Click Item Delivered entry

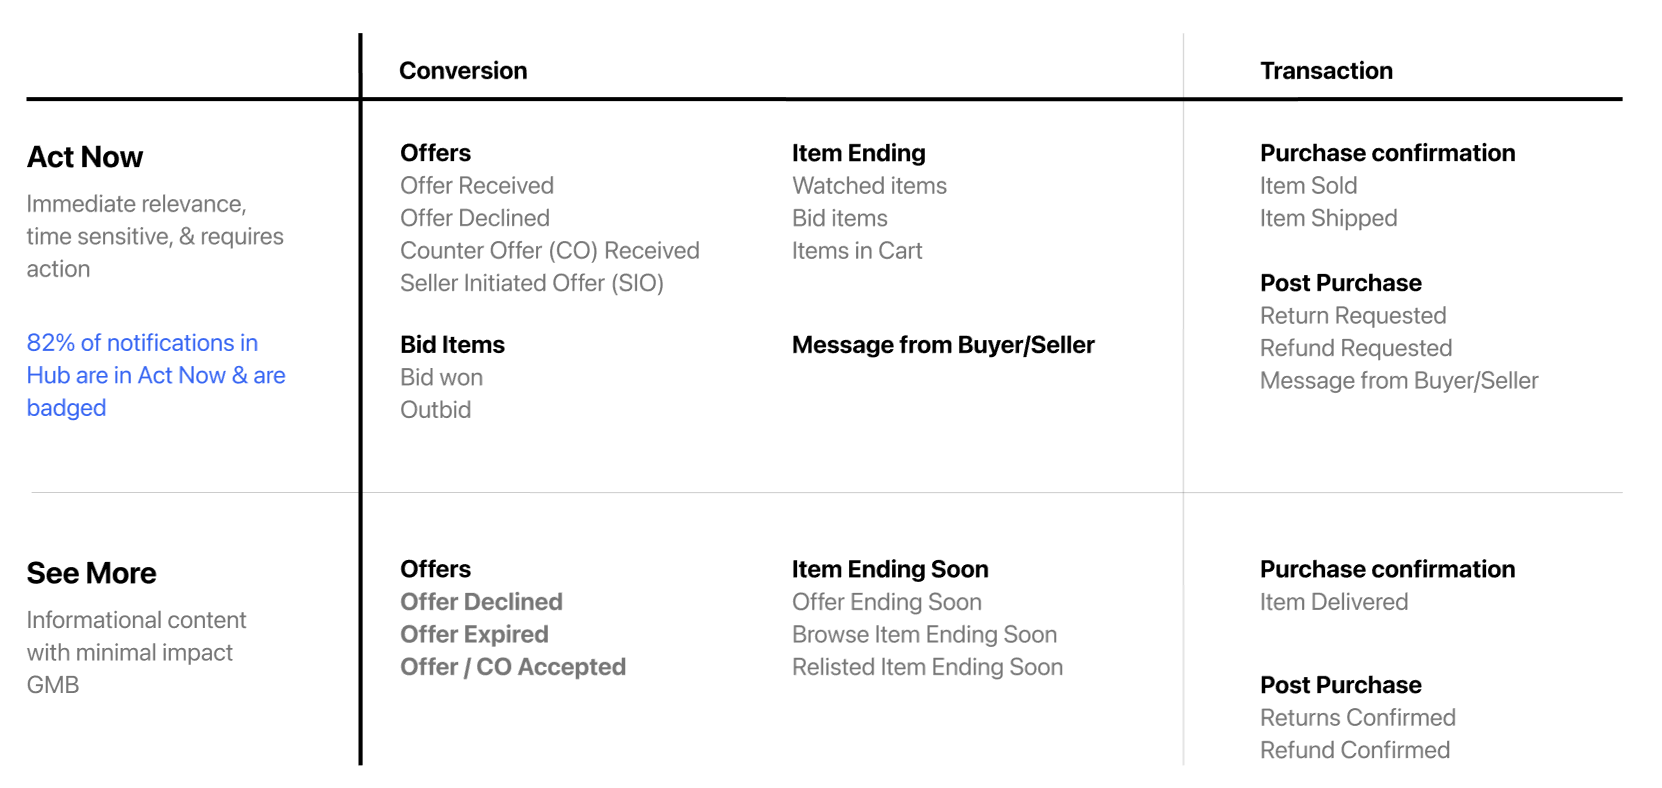click(x=1334, y=602)
